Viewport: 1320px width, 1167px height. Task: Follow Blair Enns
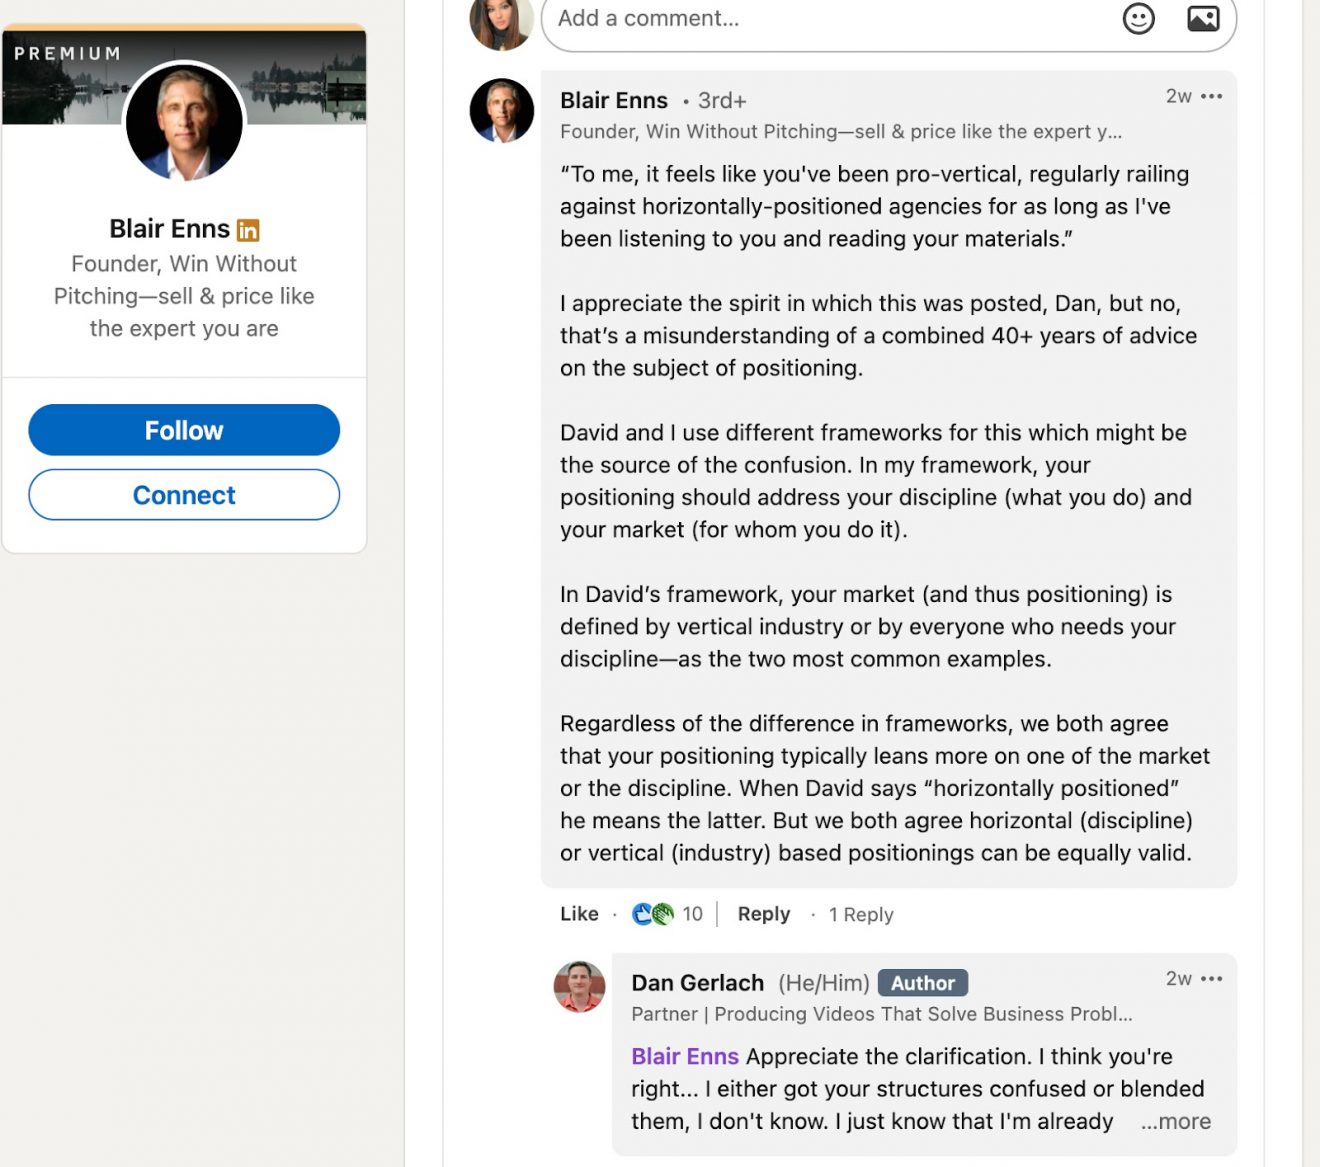pyautogui.click(x=184, y=429)
